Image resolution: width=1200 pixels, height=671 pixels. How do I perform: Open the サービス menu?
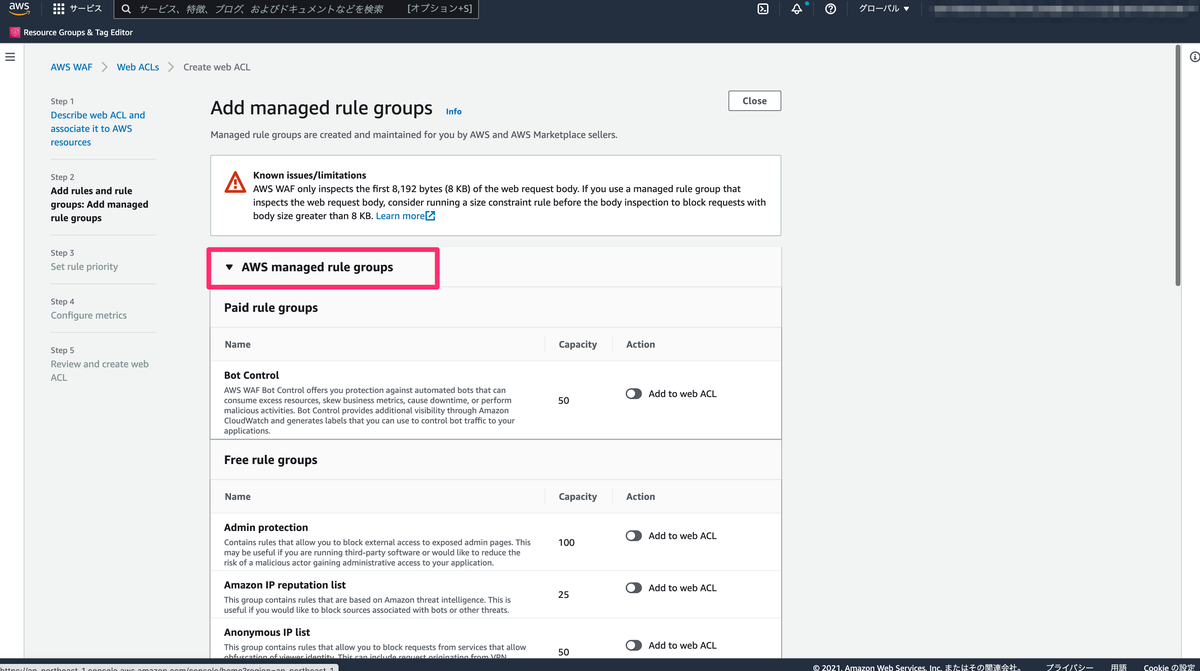75,9
